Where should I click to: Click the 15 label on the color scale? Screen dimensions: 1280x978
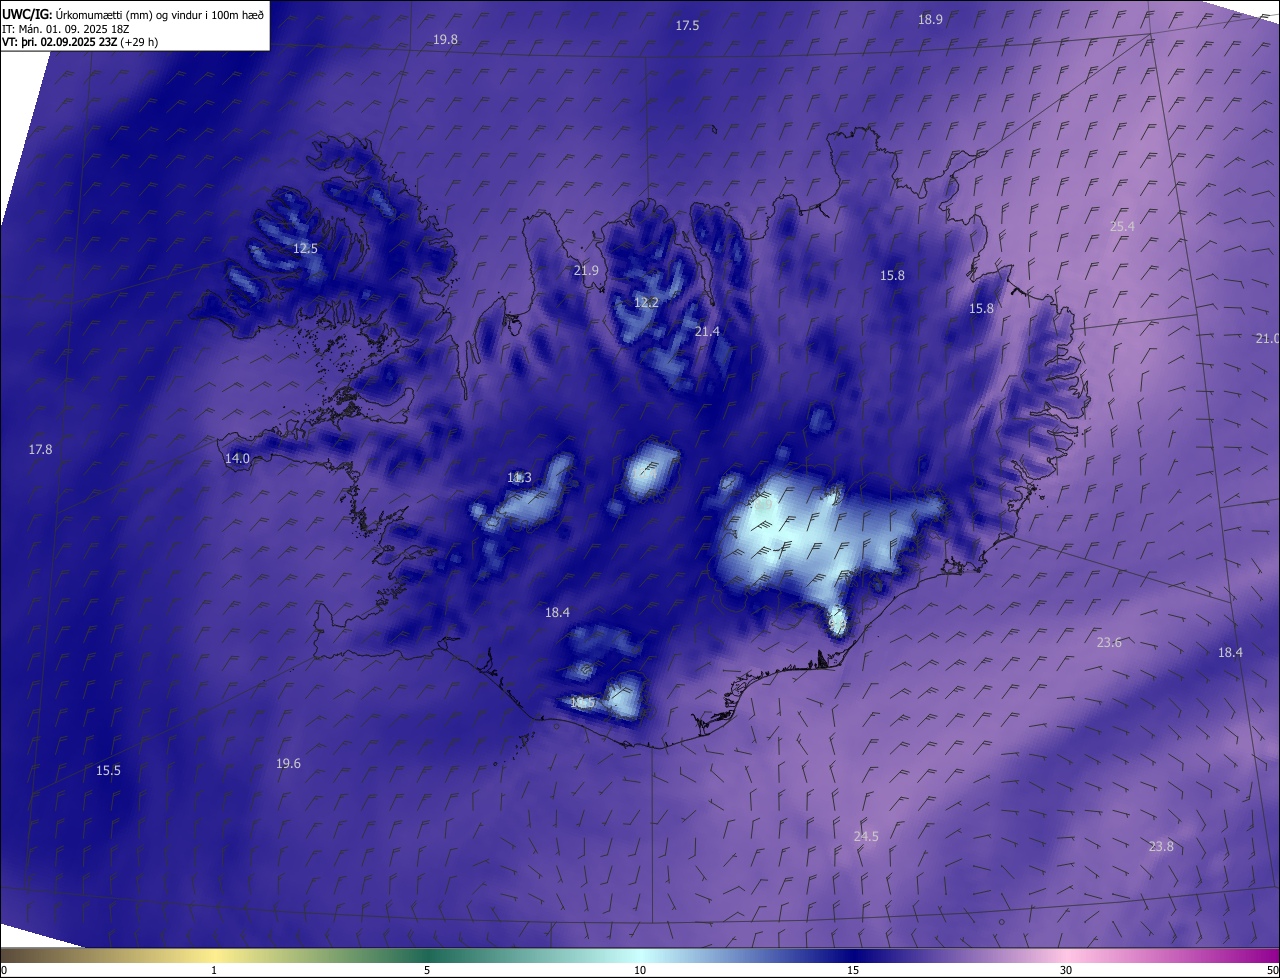(853, 971)
